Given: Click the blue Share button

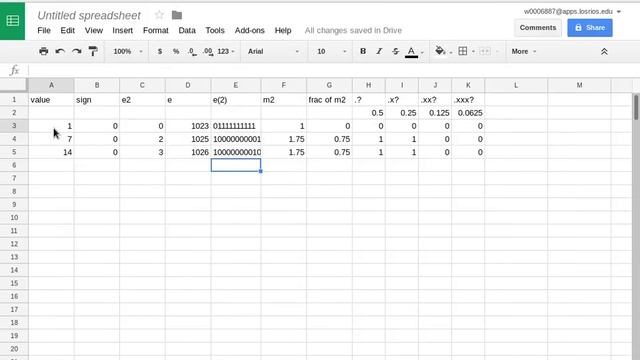Looking at the screenshot, I should click(x=589, y=28).
